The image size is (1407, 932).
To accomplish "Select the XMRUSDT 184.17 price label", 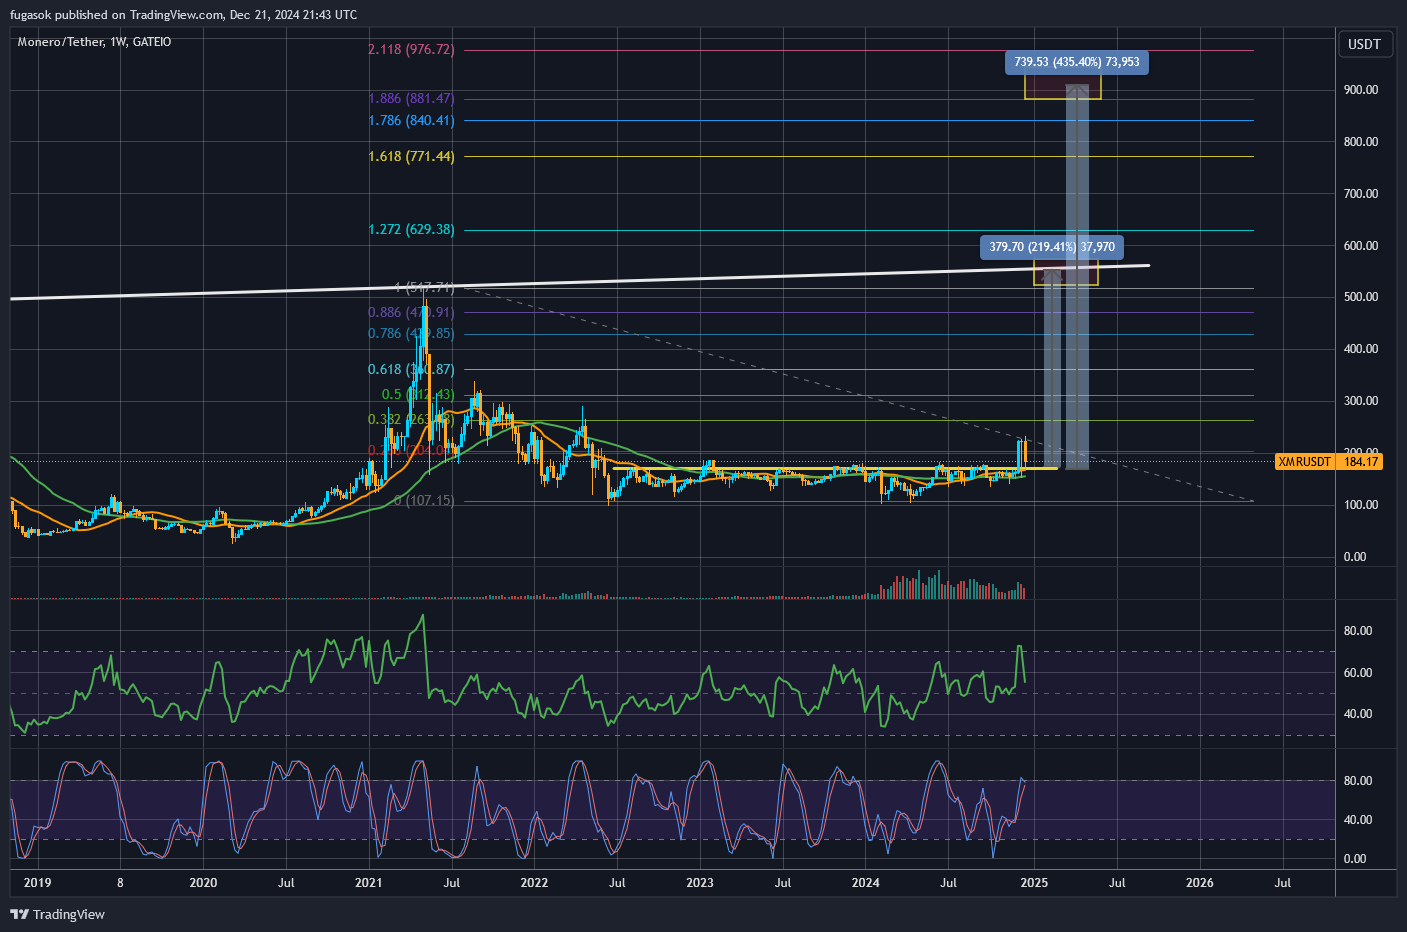I will [x=1329, y=461].
